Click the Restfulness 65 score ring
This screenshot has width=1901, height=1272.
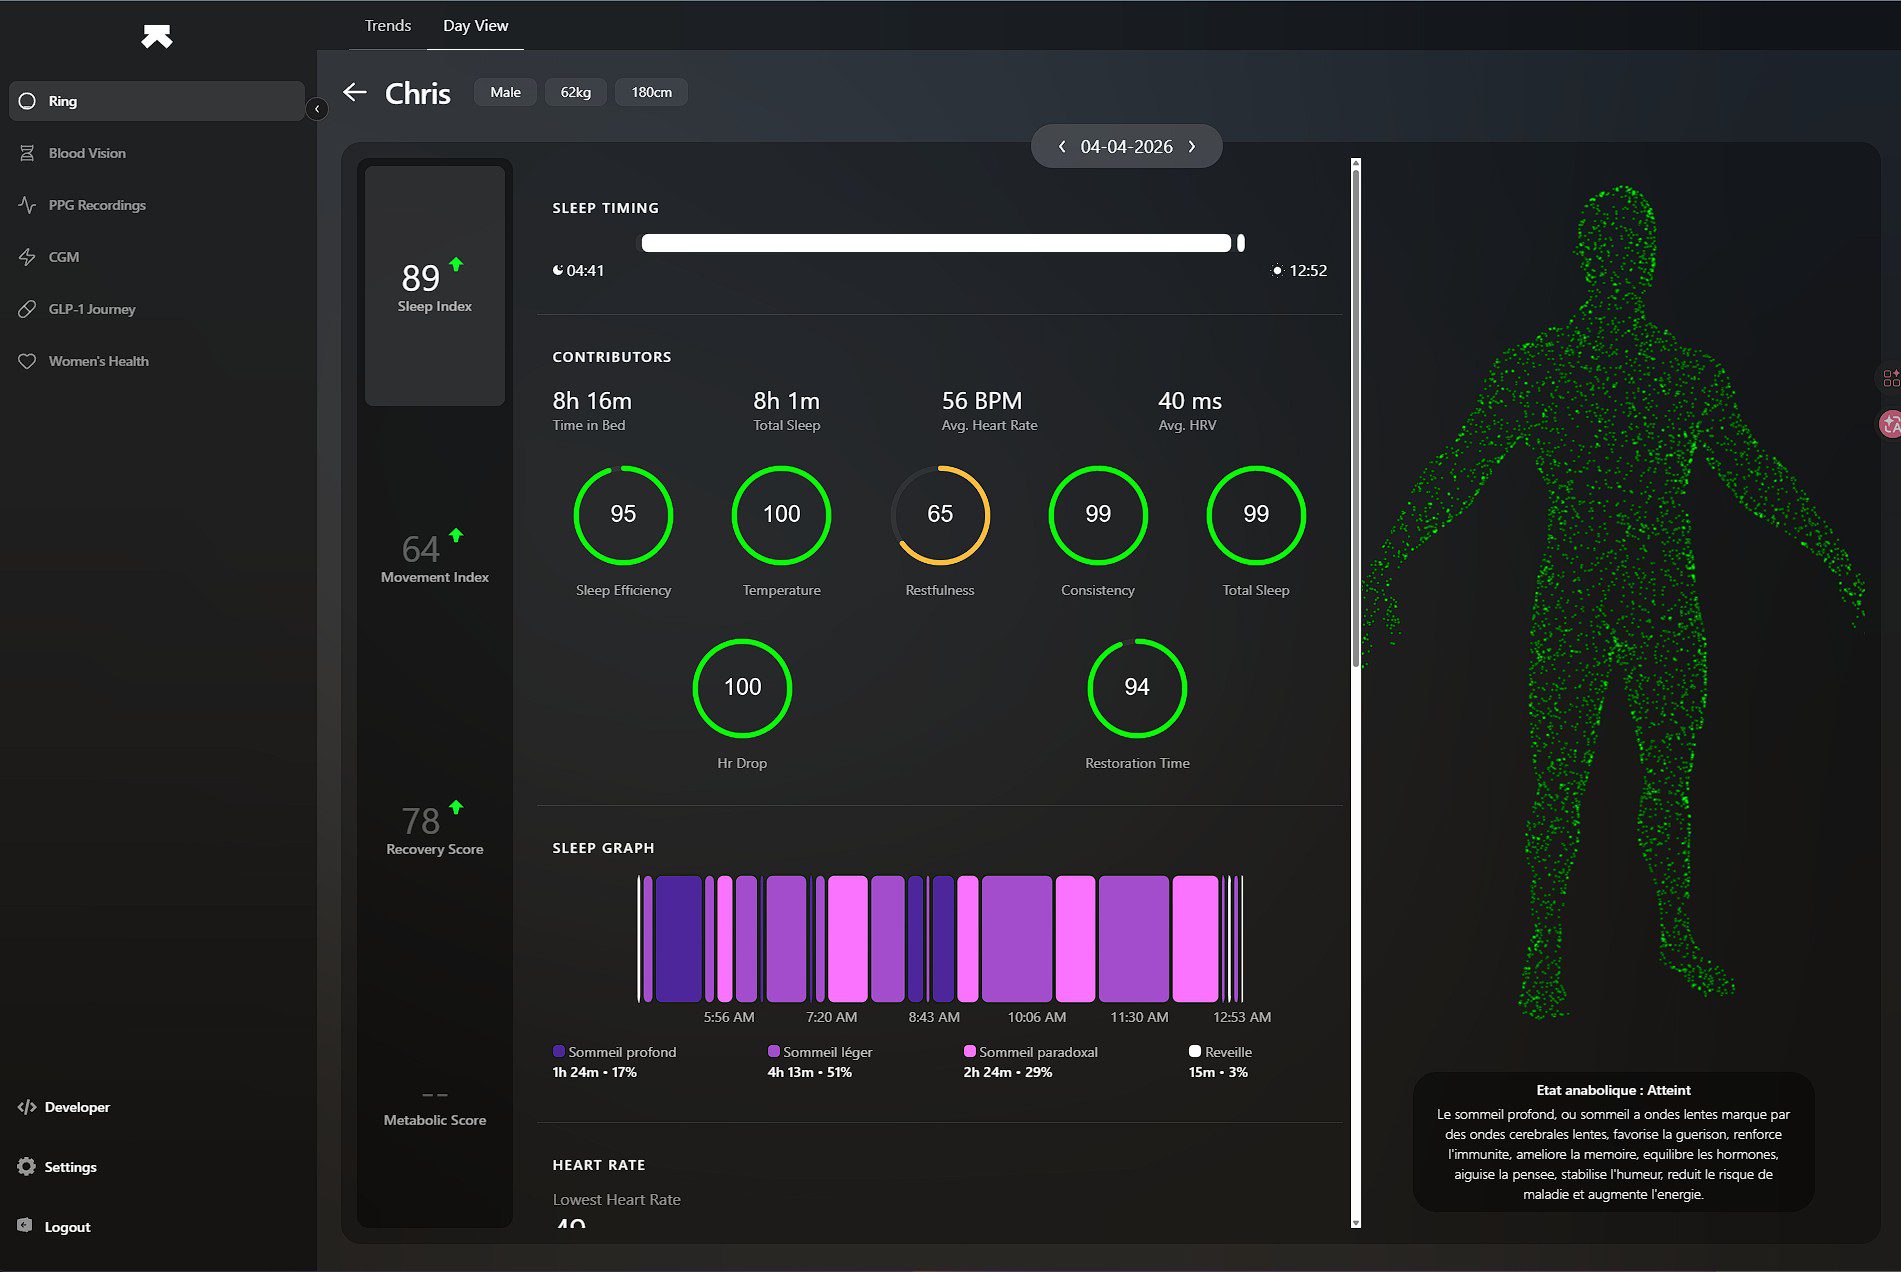[x=940, y=515]
